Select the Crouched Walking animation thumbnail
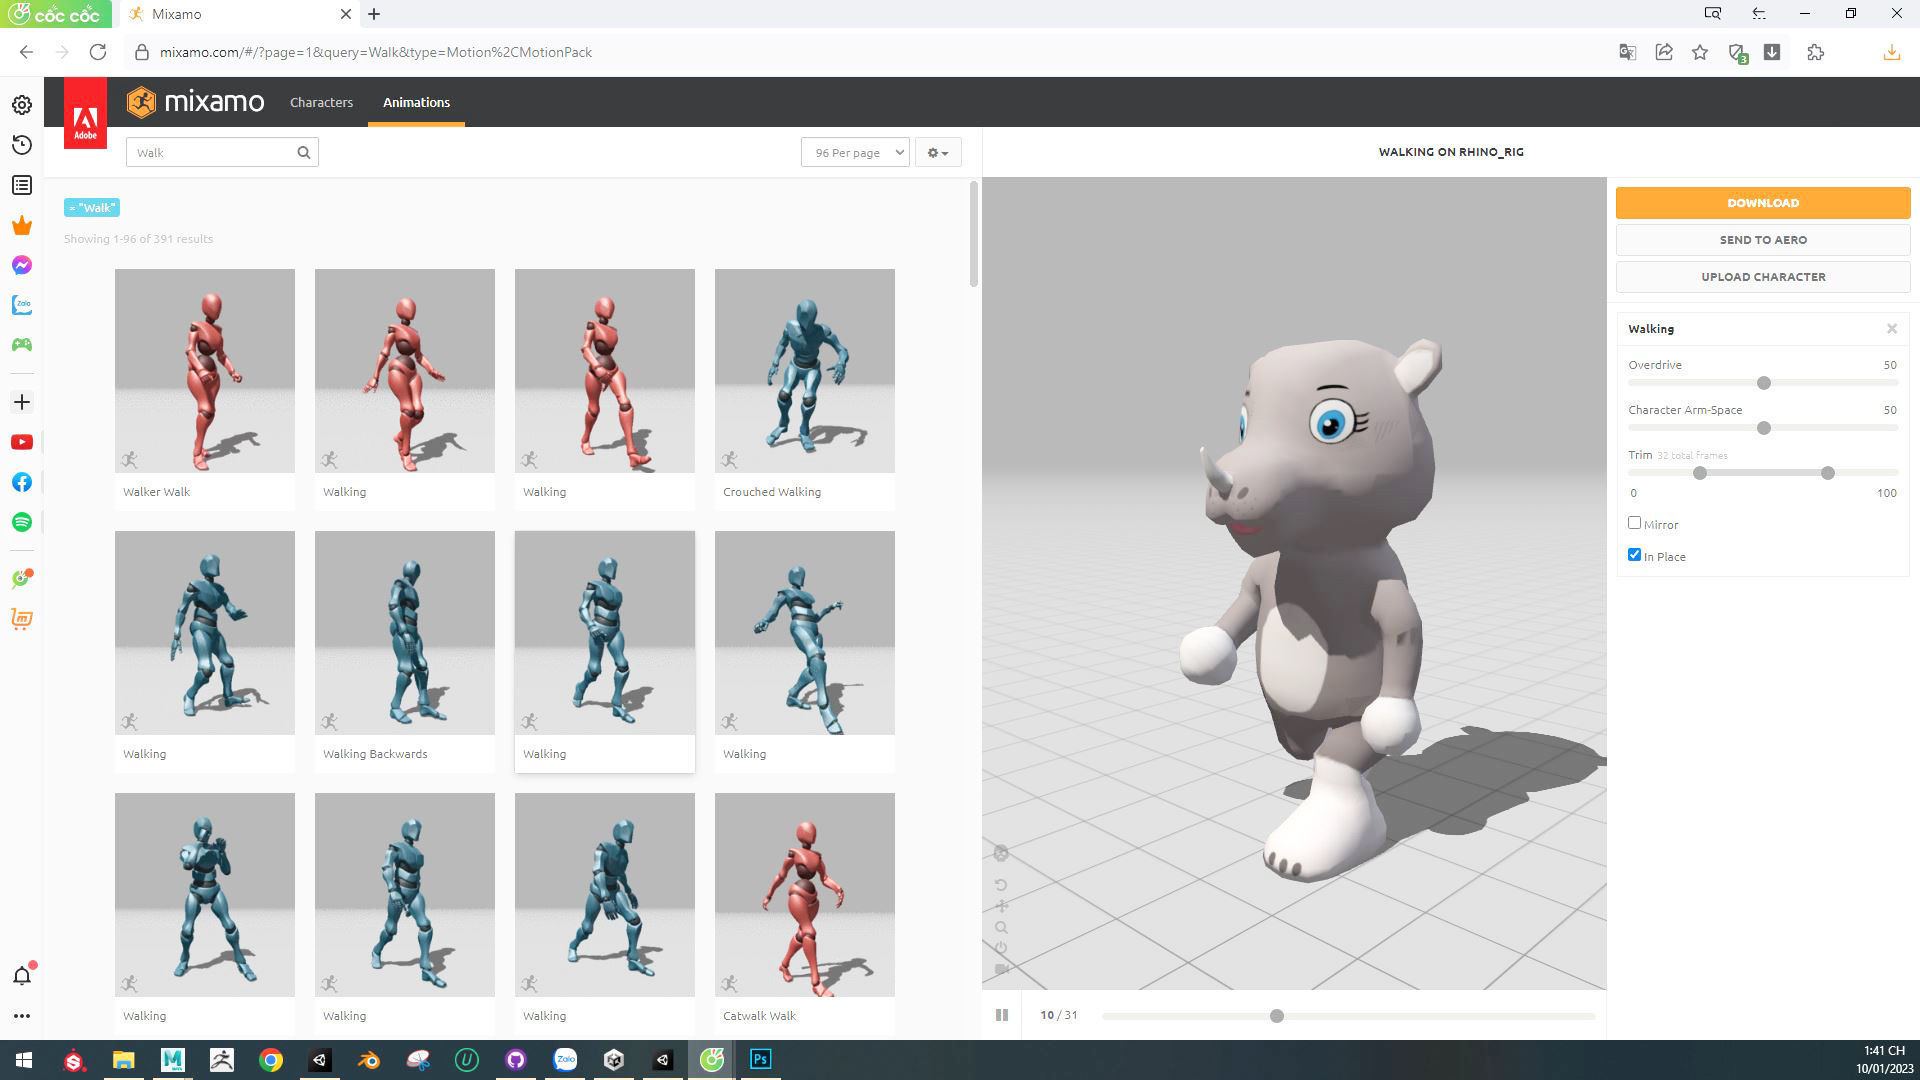1920x1080 pixels. click(805, 371)
